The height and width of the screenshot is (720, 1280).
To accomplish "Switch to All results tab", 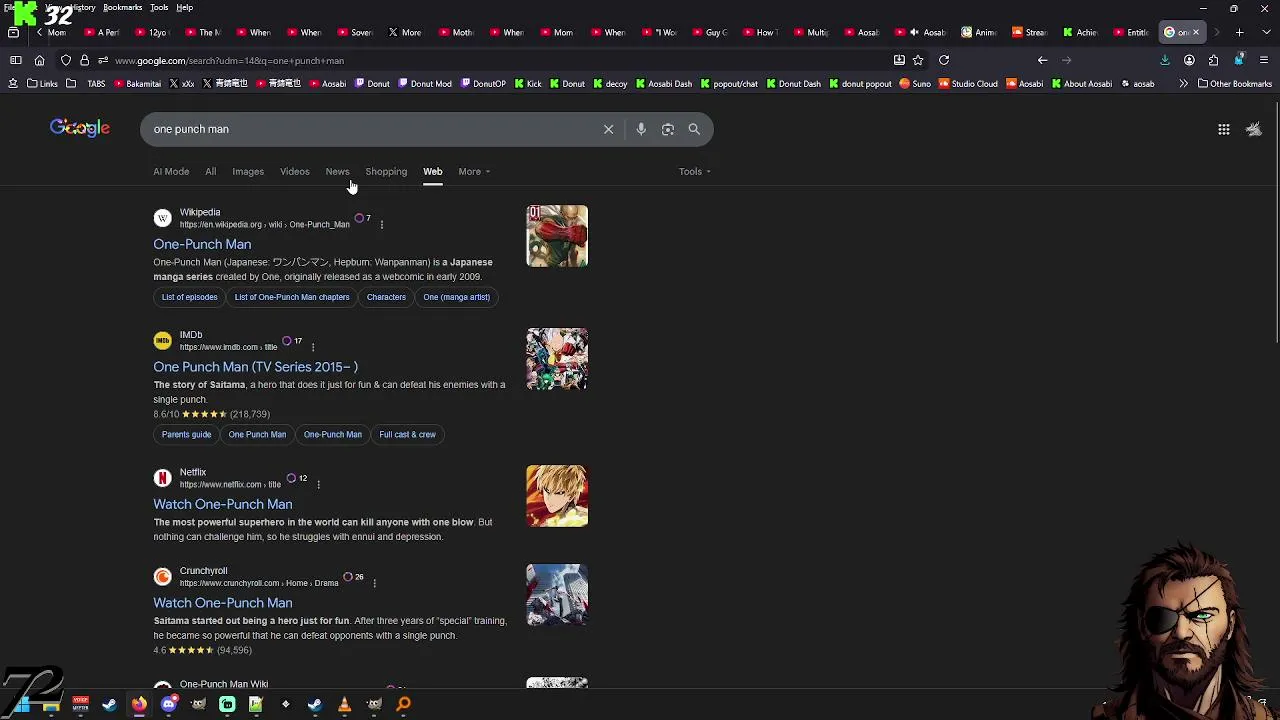I will 210,171.
